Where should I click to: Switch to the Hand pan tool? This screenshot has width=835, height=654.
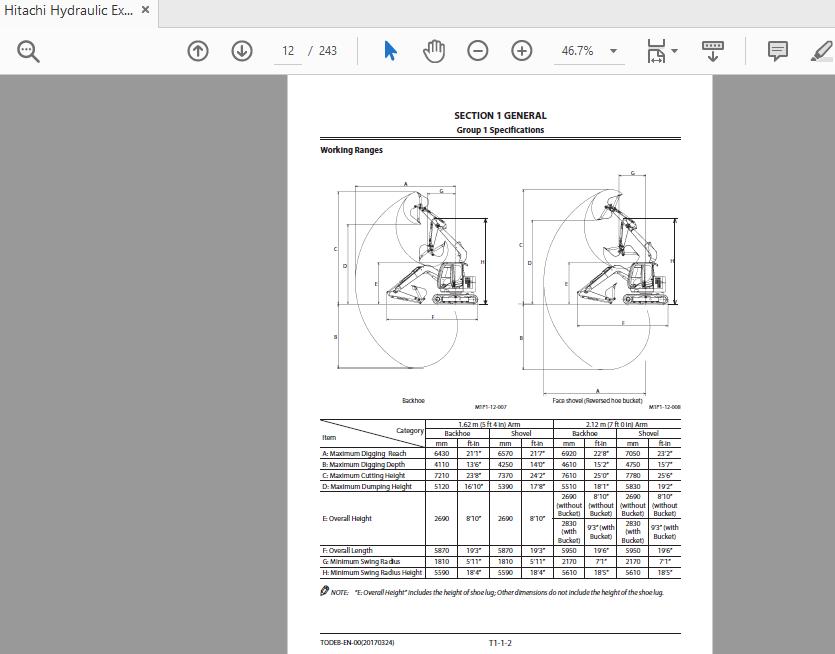[x=434, y=50]
